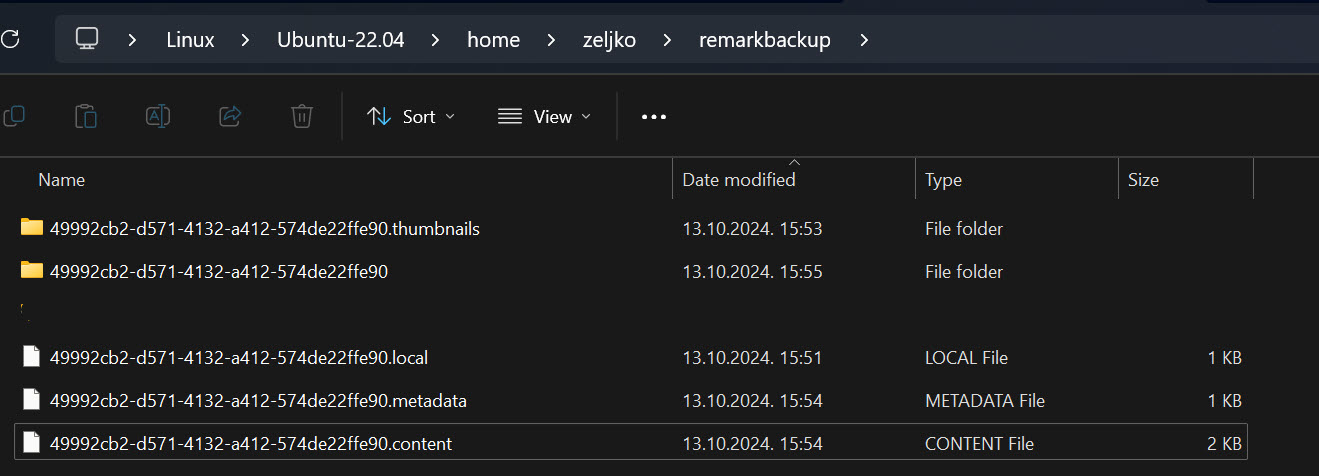
Task: Click the Share toolbar icon
Action: pos(230,117)
